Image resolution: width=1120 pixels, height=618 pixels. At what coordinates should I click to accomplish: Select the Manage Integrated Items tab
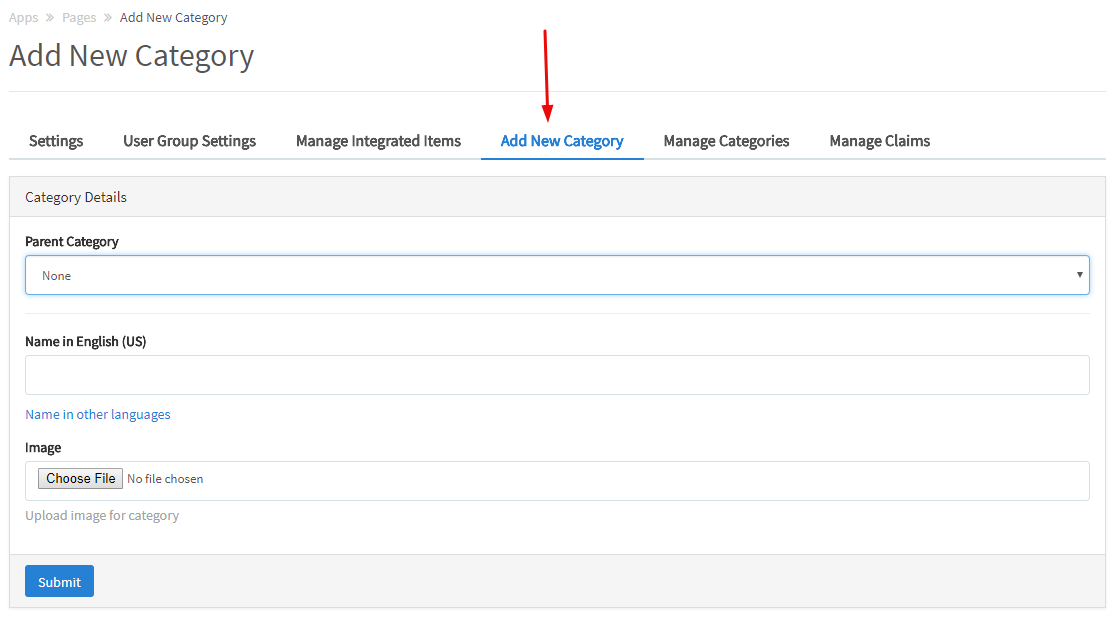378,141
